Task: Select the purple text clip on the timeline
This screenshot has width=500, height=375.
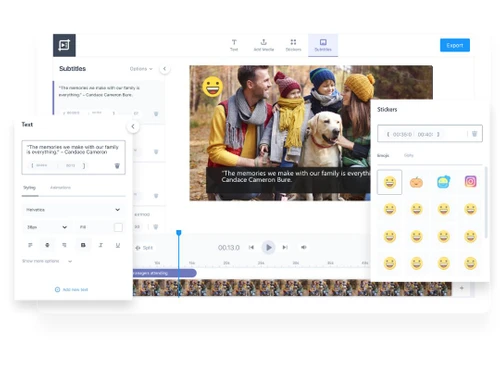Action: pos(164,273)
